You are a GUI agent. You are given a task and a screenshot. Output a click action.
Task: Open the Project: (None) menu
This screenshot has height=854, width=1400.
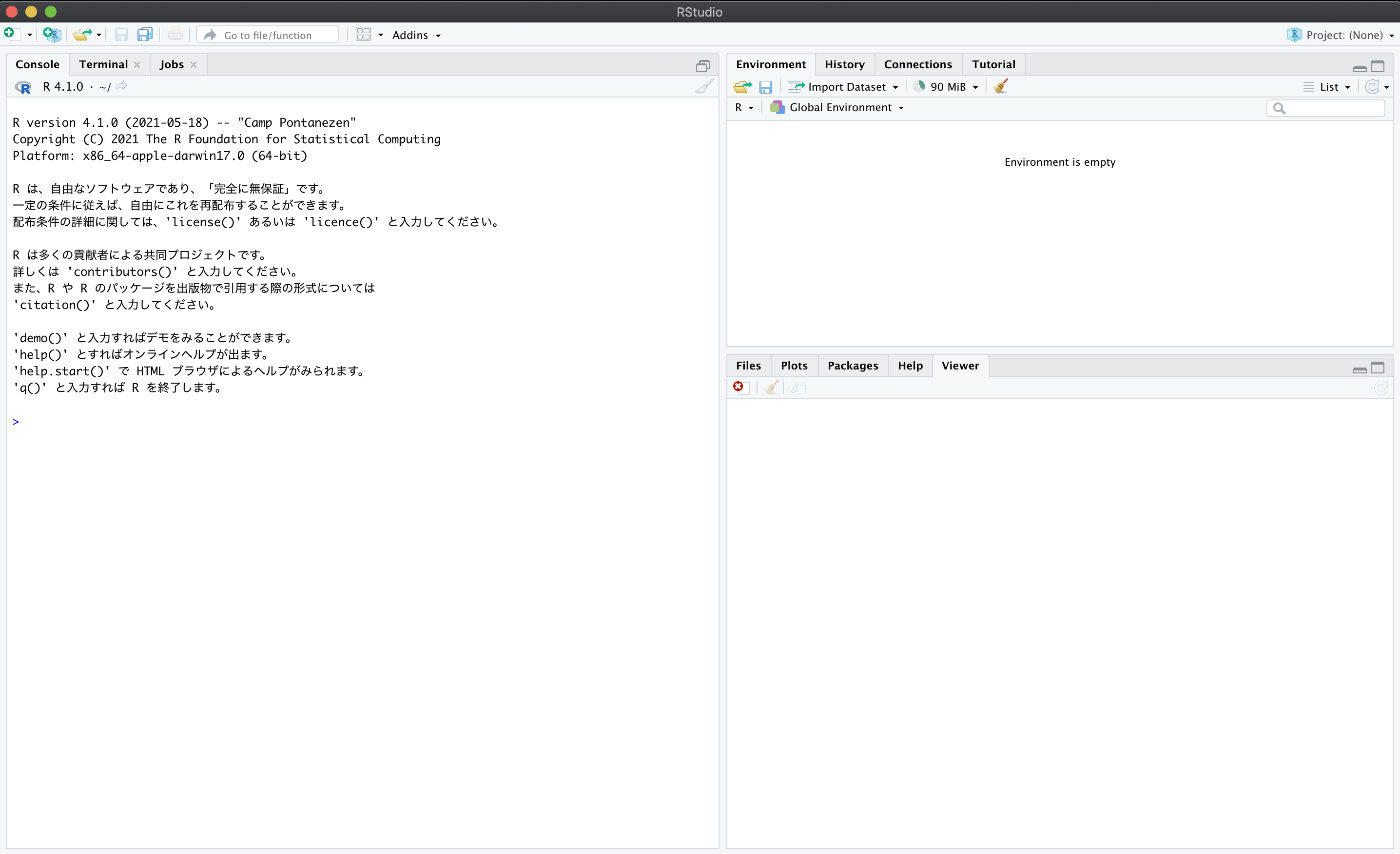(1340, 35)
